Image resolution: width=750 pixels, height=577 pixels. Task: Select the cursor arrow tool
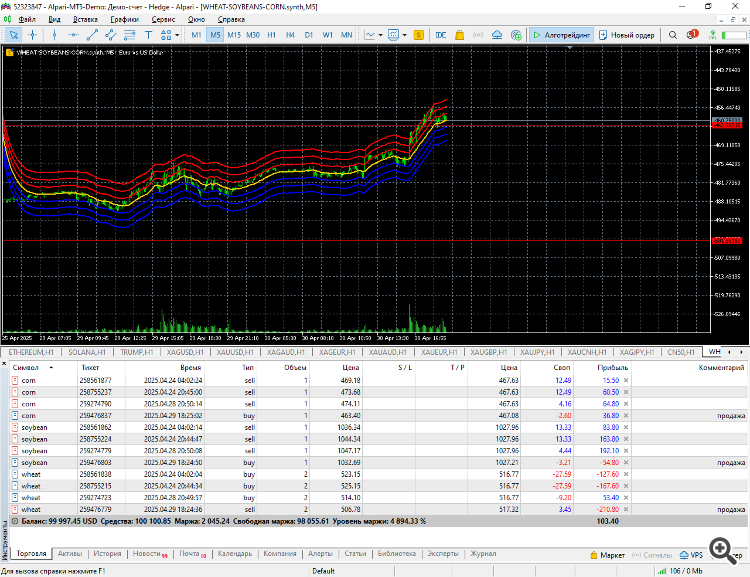(13, 35)
